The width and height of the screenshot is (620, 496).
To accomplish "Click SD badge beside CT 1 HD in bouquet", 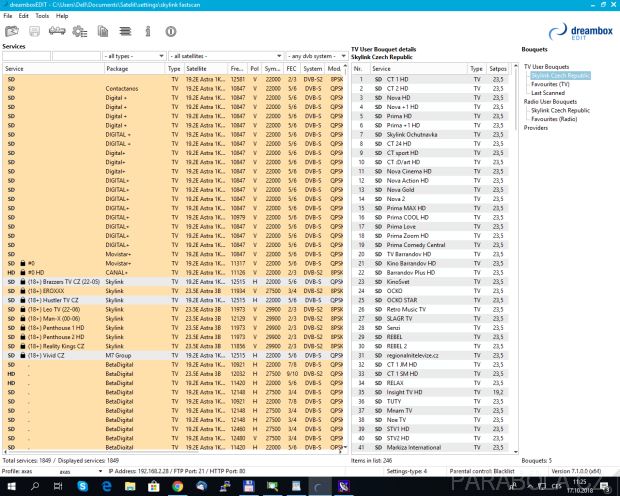I will click(378, 80).
